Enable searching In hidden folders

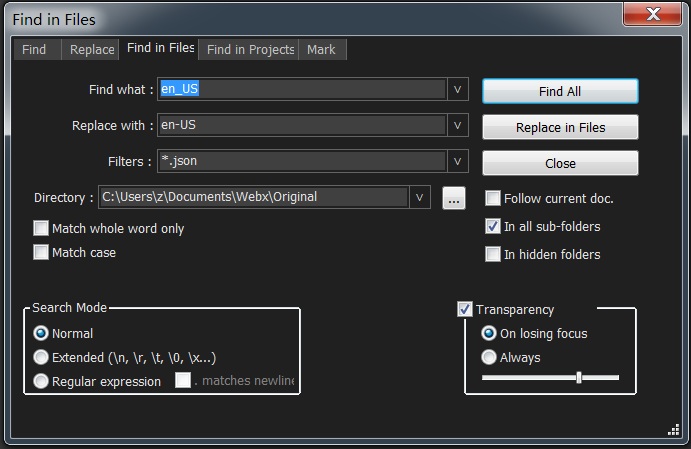point(492,255)
